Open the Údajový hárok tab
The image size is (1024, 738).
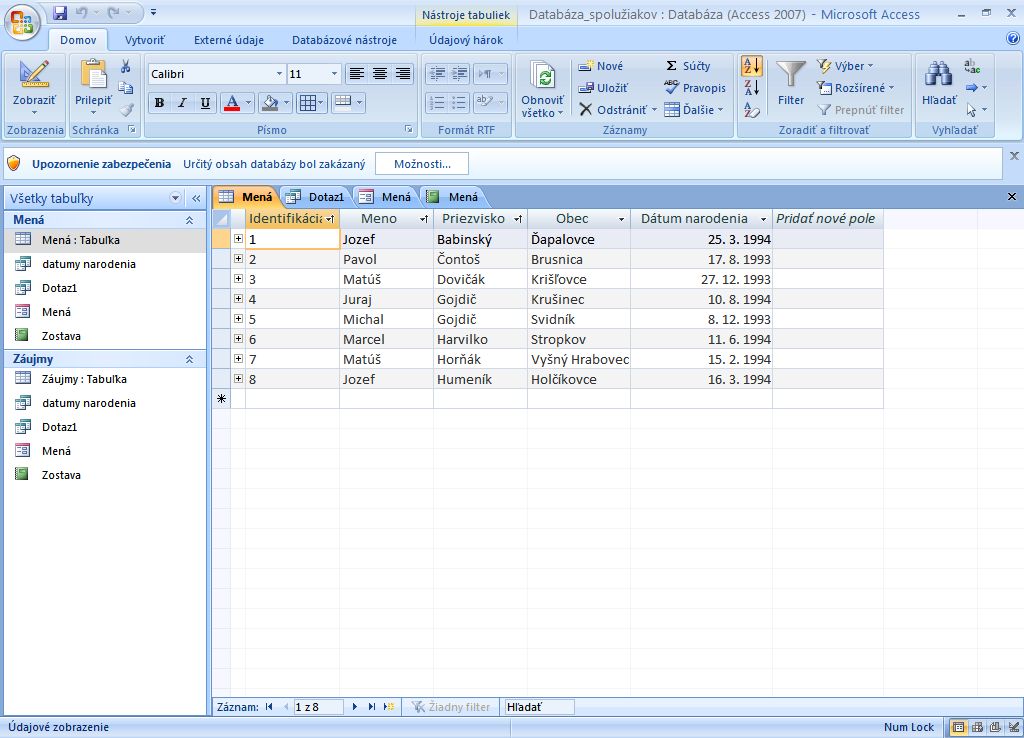466,40
